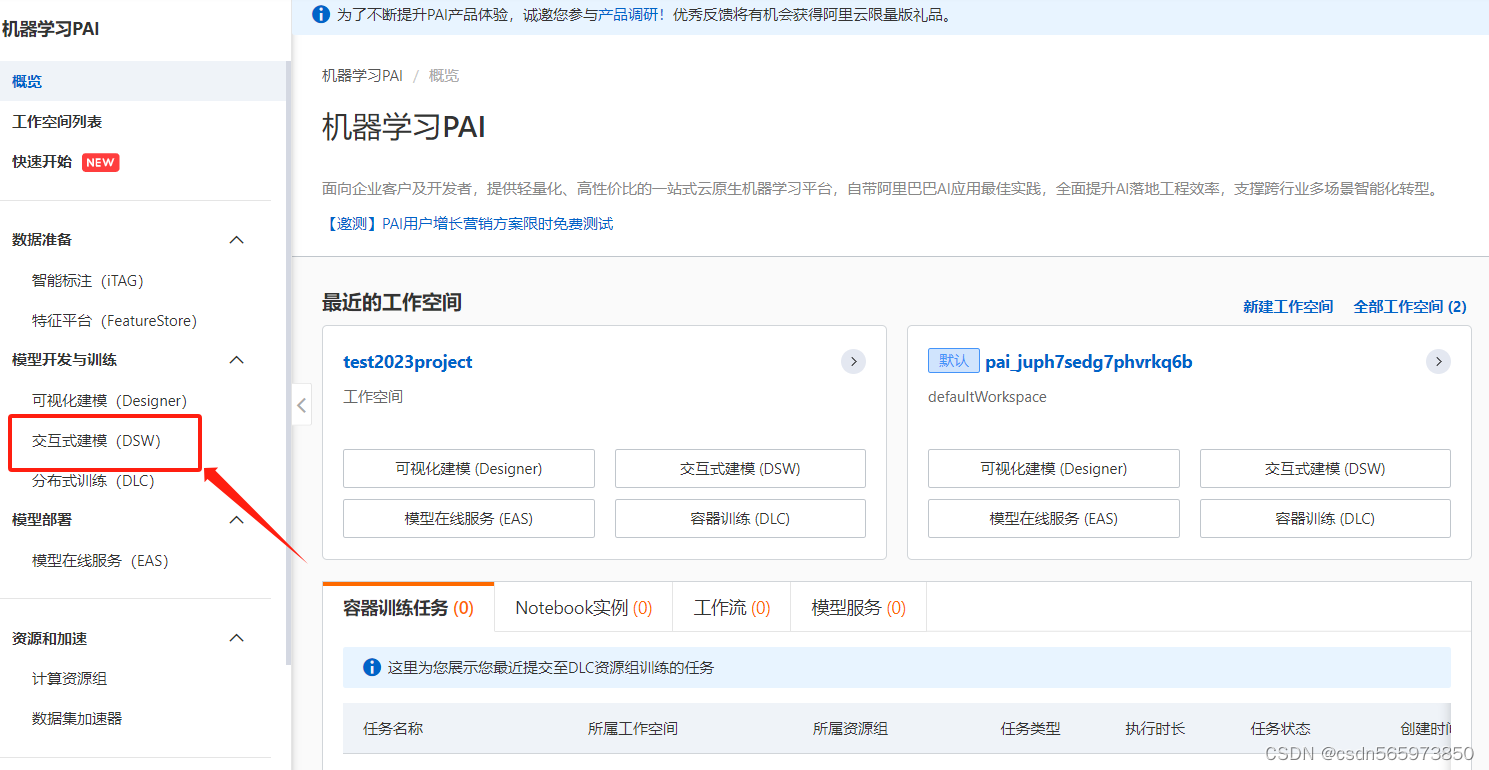The height and width of the screenshot is (770, 1489).
Task: Click 可视化建模 (Designer) button in pai_juph7sedg7phvrkq6b card
Action: click(1054, 468)
